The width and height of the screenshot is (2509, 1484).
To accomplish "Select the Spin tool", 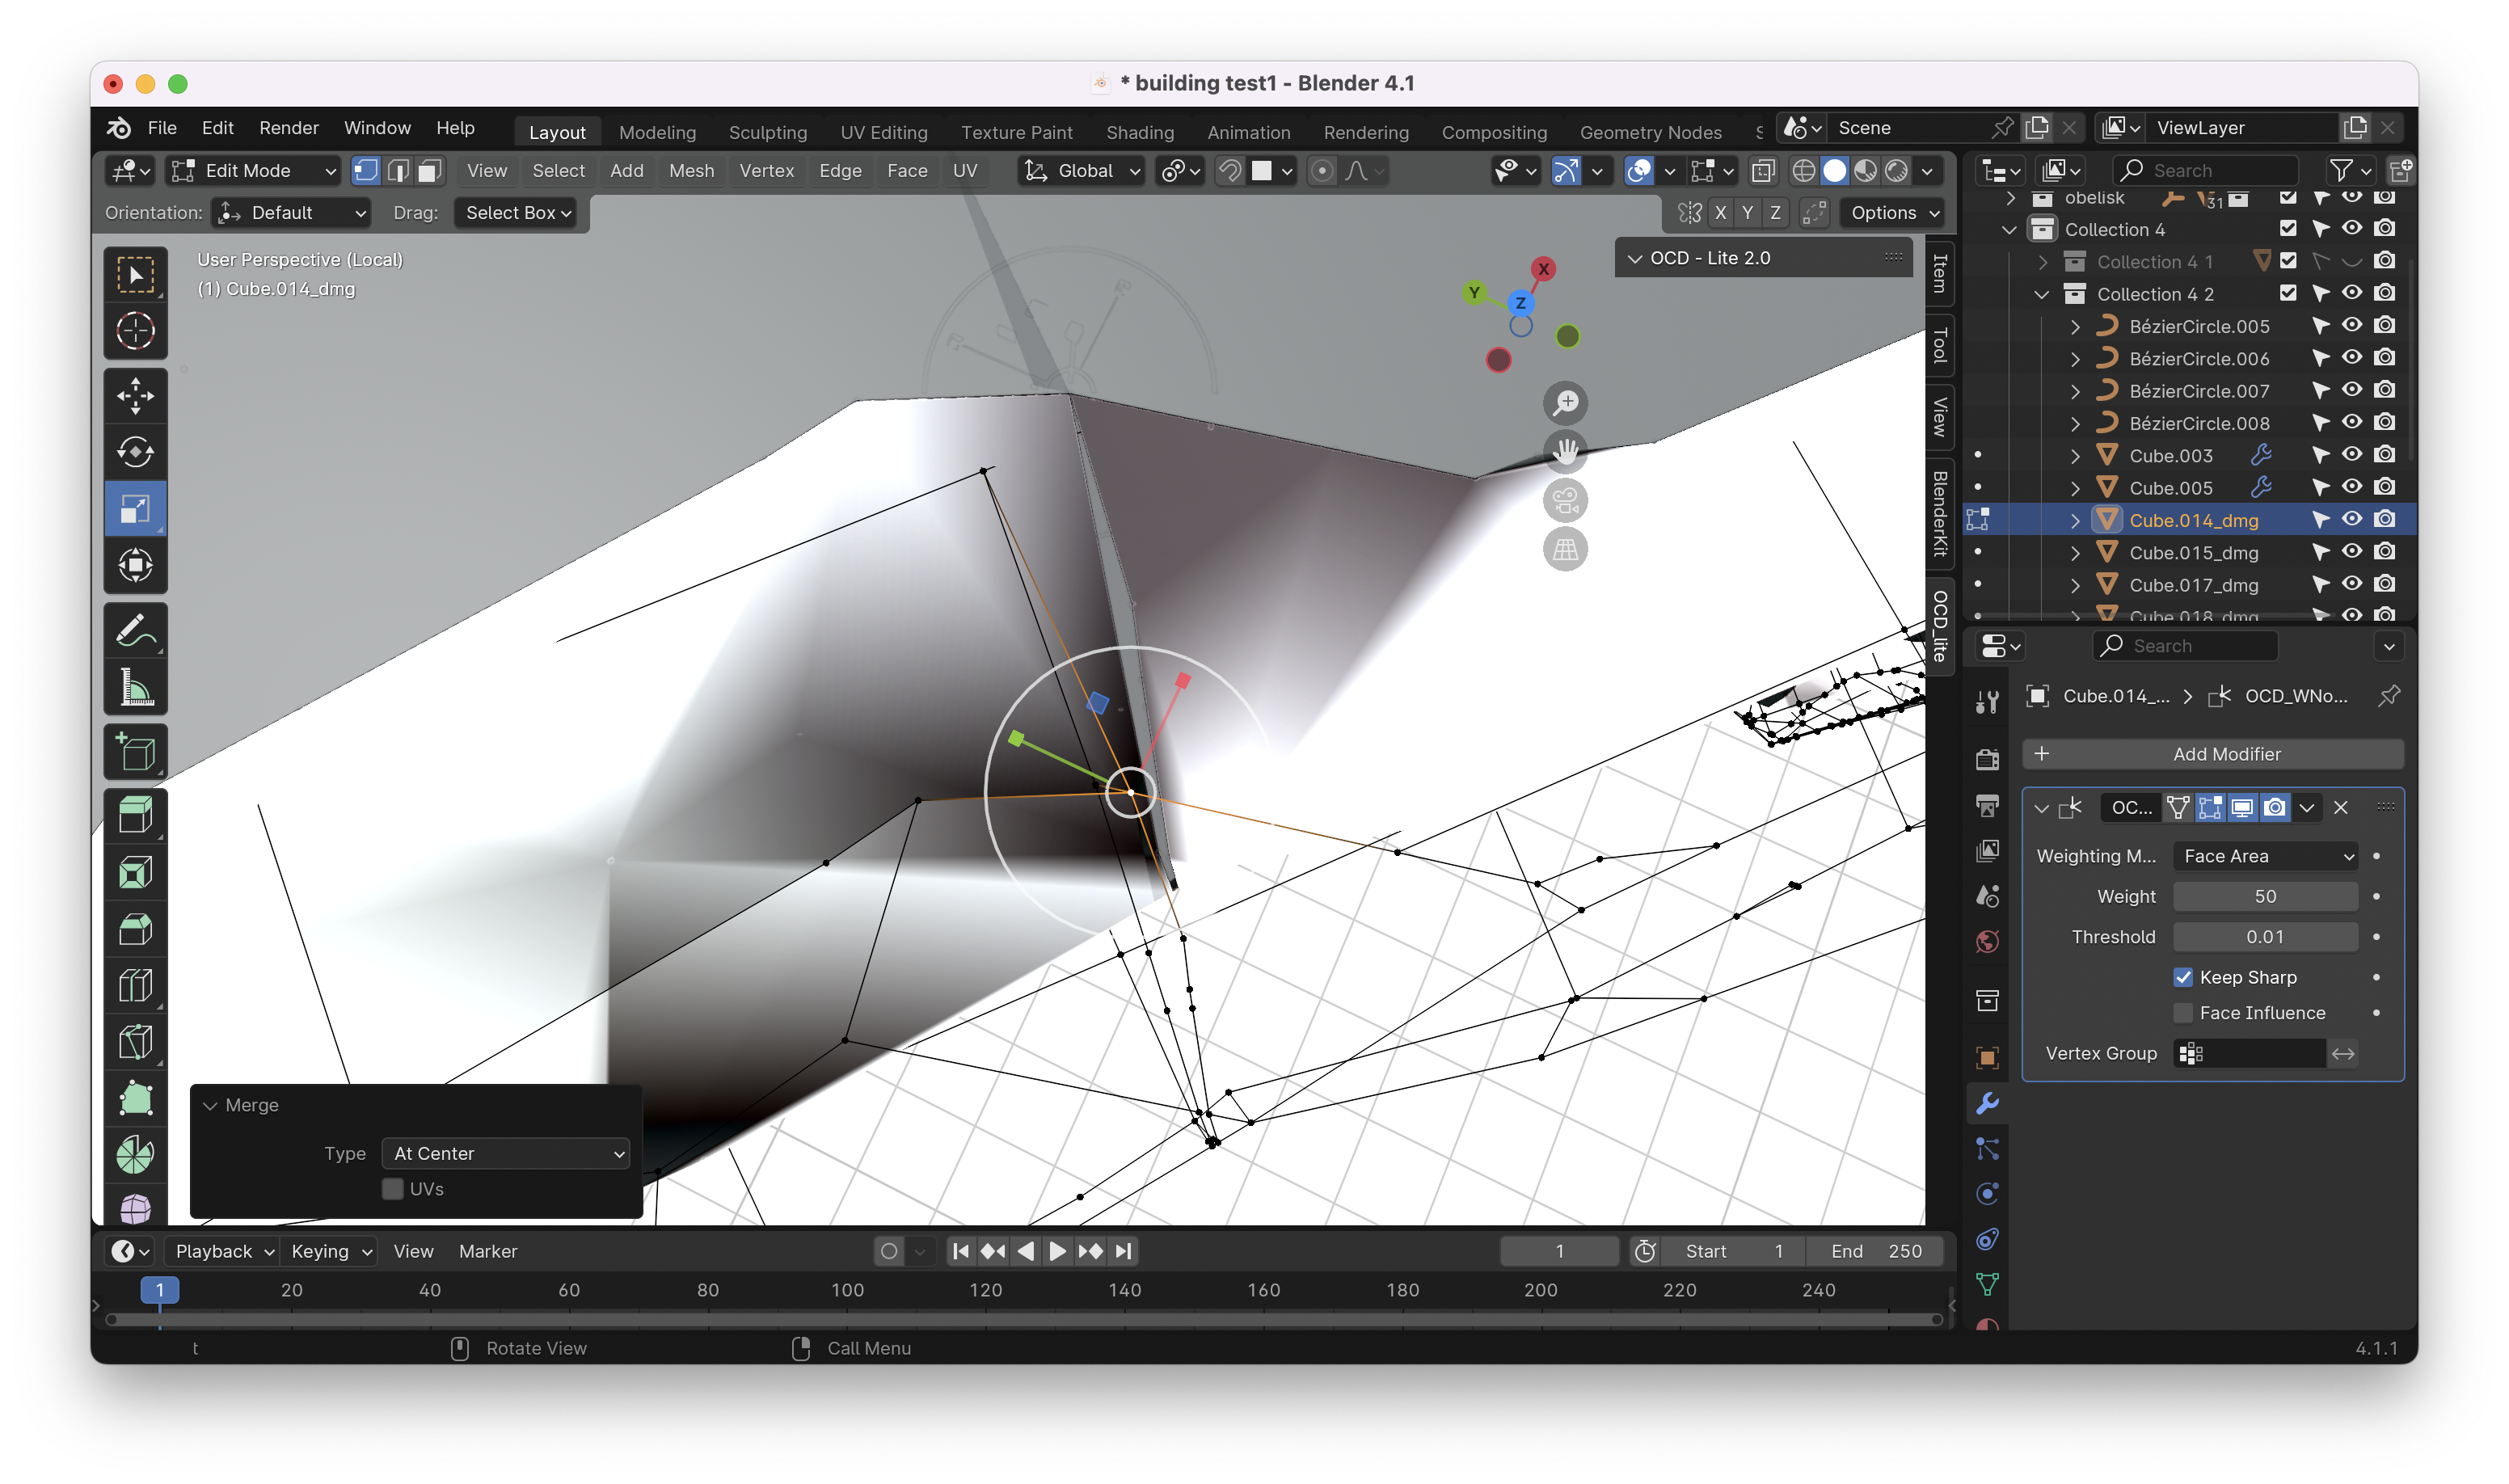I will (x=135, y=1156).
